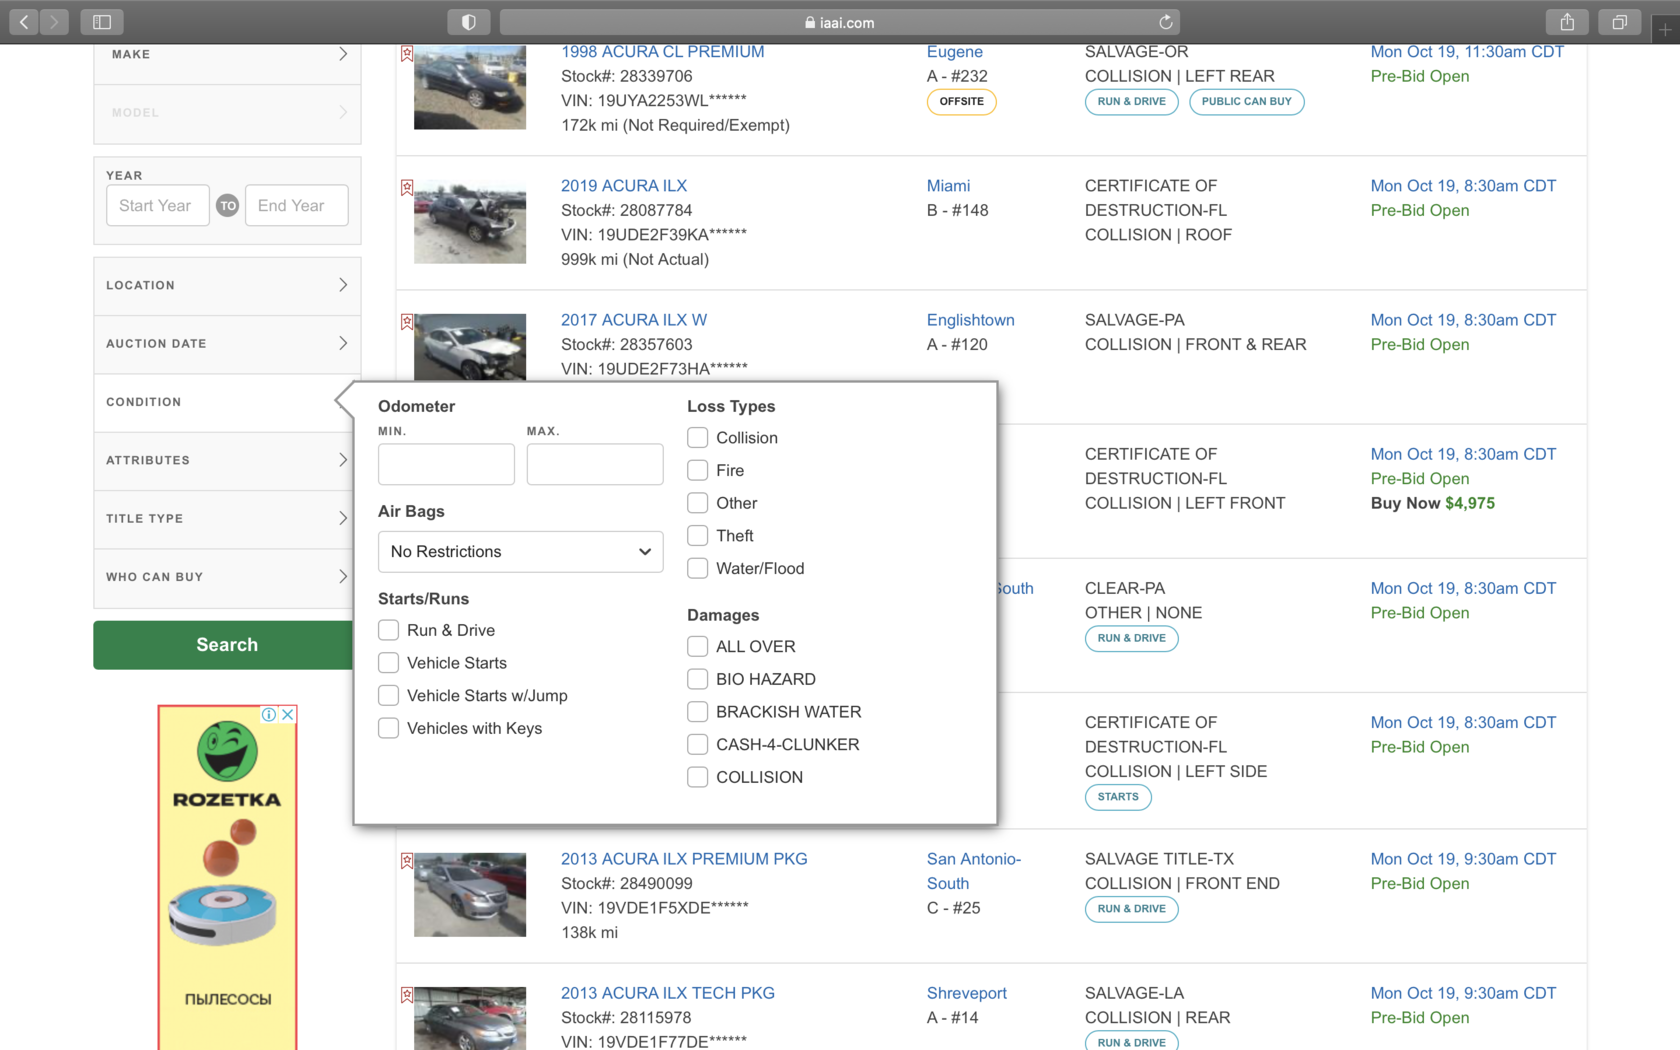Bookmark the 1998 Acura CL Premium listing
1680x1050 pixels.
click(407, 53)
